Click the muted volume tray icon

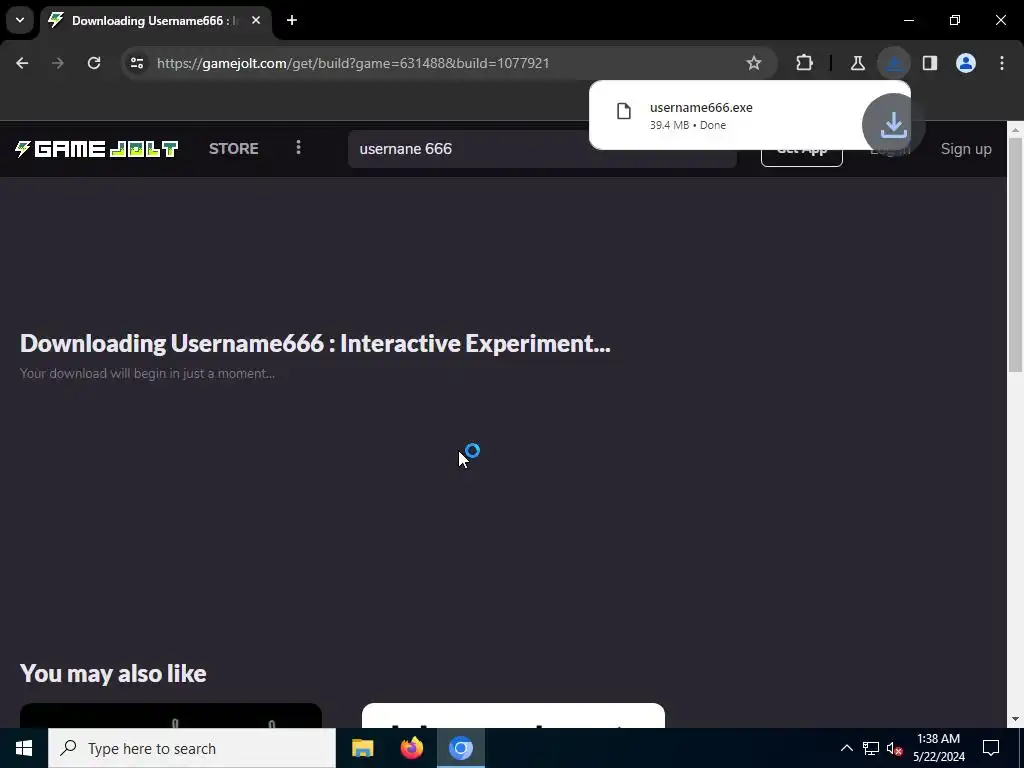[x=894, y=748]
